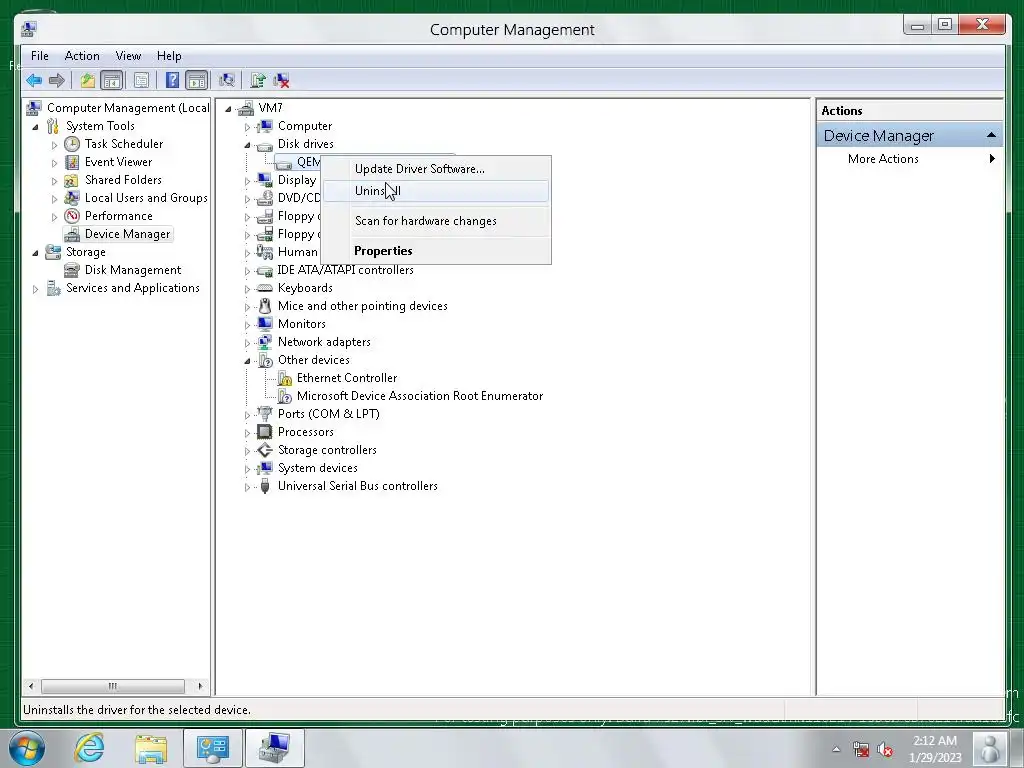Screen dimensions: 1024x768
Task: Select Event Viewer icon in tree
Action: (72, 162)
